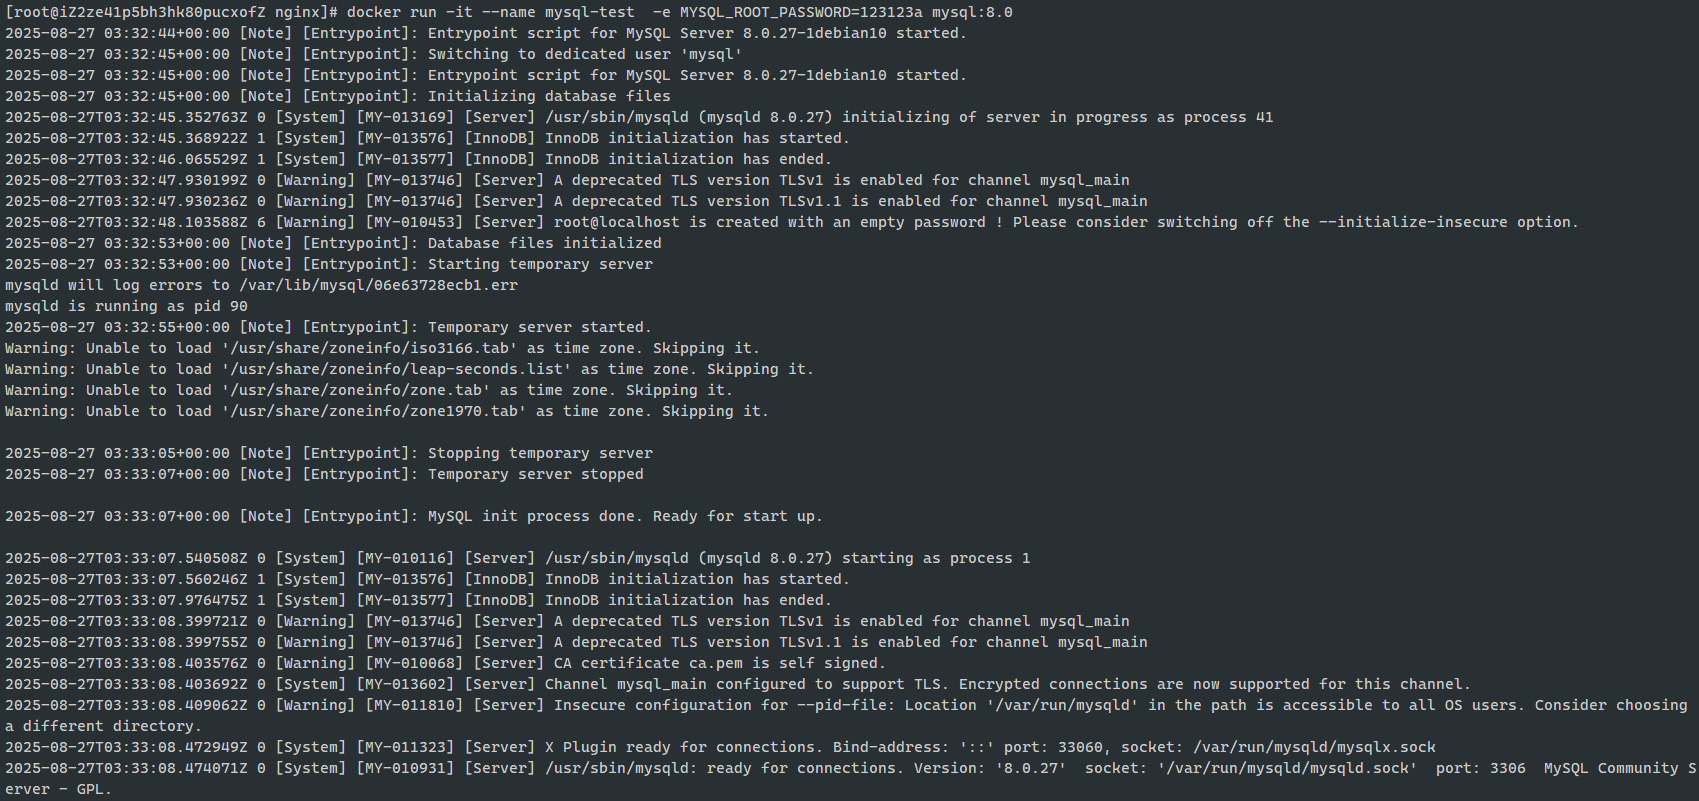Click the leap-seconds.list zoneinfo path
This screenshot has width=1699, height=801.
tap(396, 369)
